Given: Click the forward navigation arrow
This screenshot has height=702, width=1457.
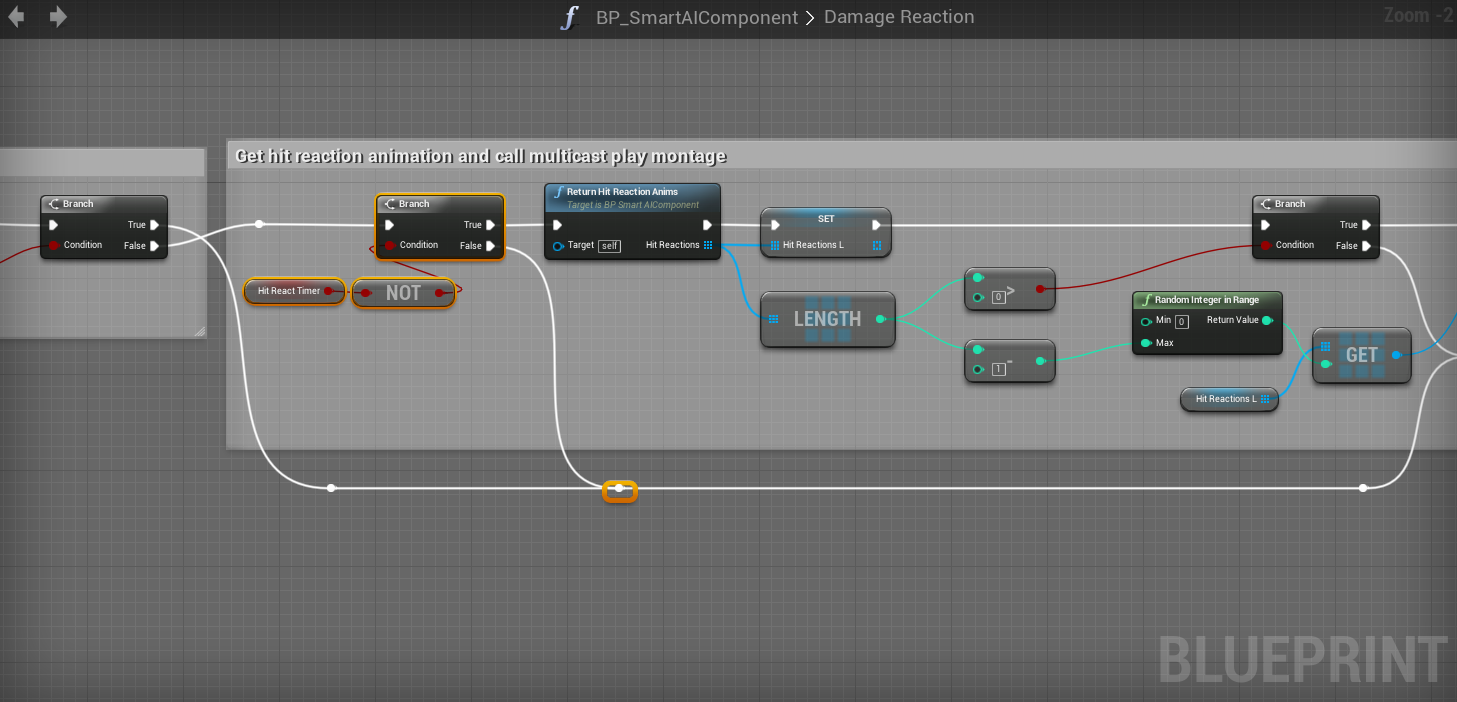Looking at the screenshot, I should 59,17.
